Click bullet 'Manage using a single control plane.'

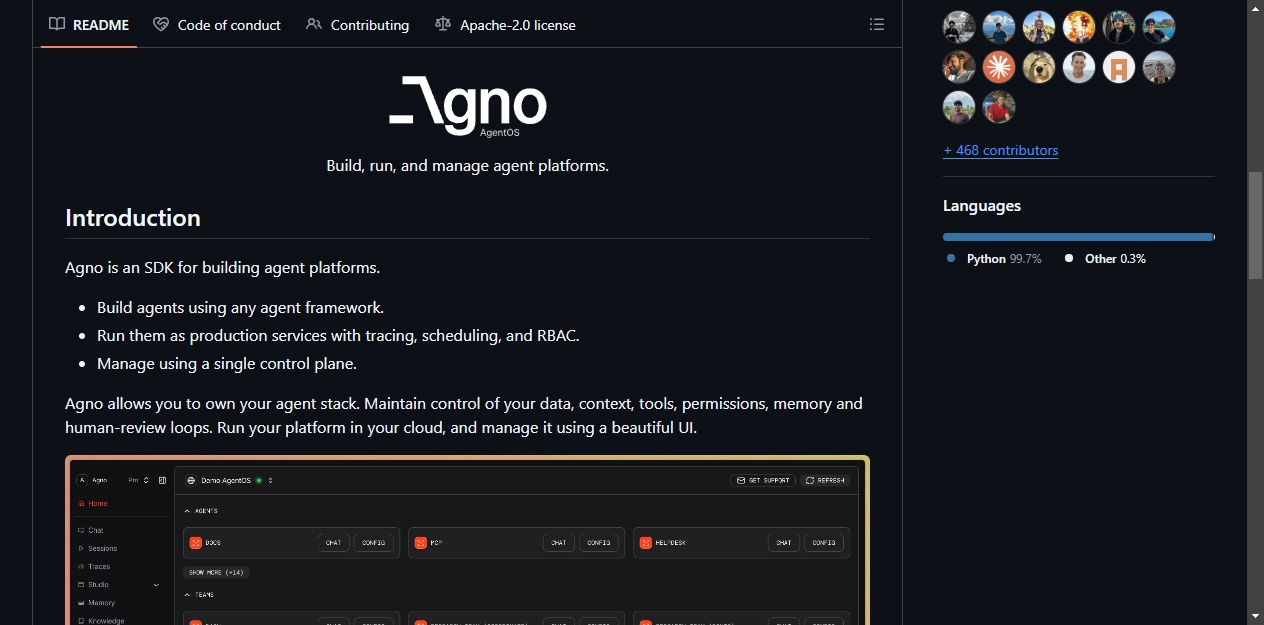(227, 364)
